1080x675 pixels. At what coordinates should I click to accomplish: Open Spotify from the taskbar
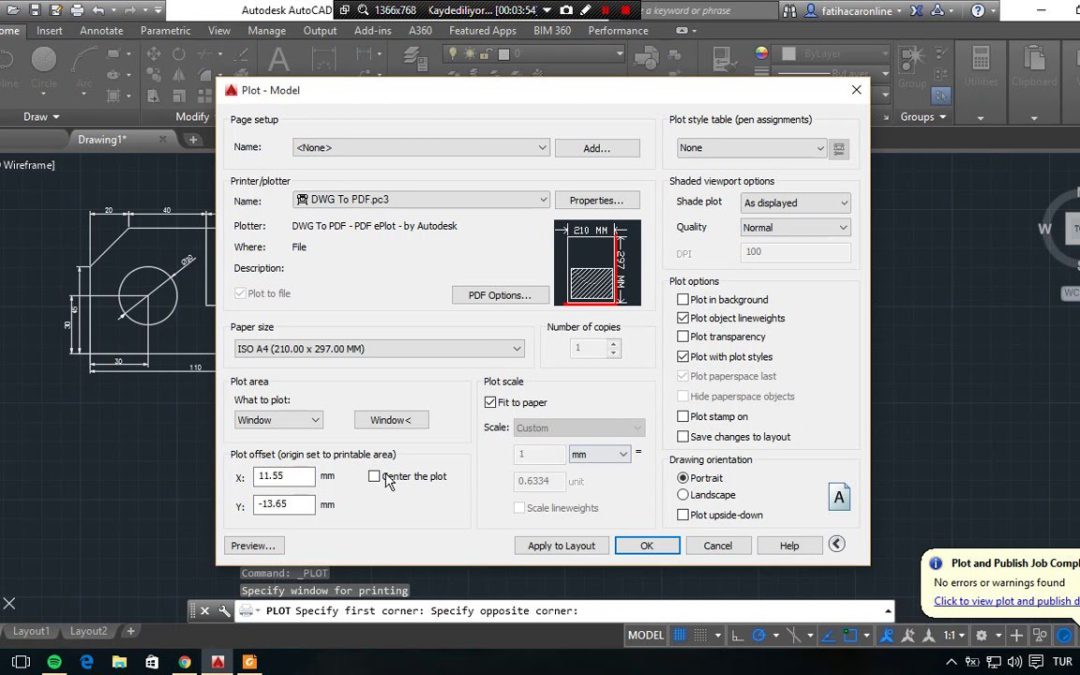coord(54,663)
